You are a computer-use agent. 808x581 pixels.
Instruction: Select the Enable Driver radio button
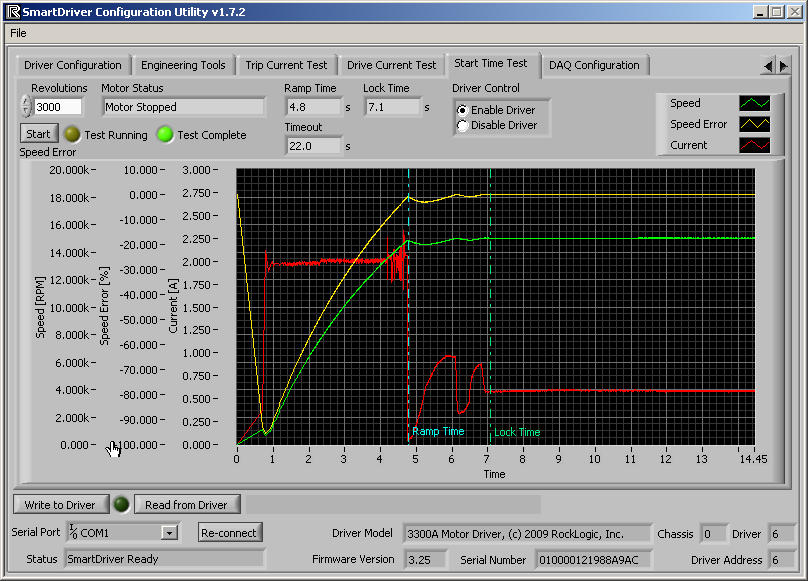click(x=462, y=110)
